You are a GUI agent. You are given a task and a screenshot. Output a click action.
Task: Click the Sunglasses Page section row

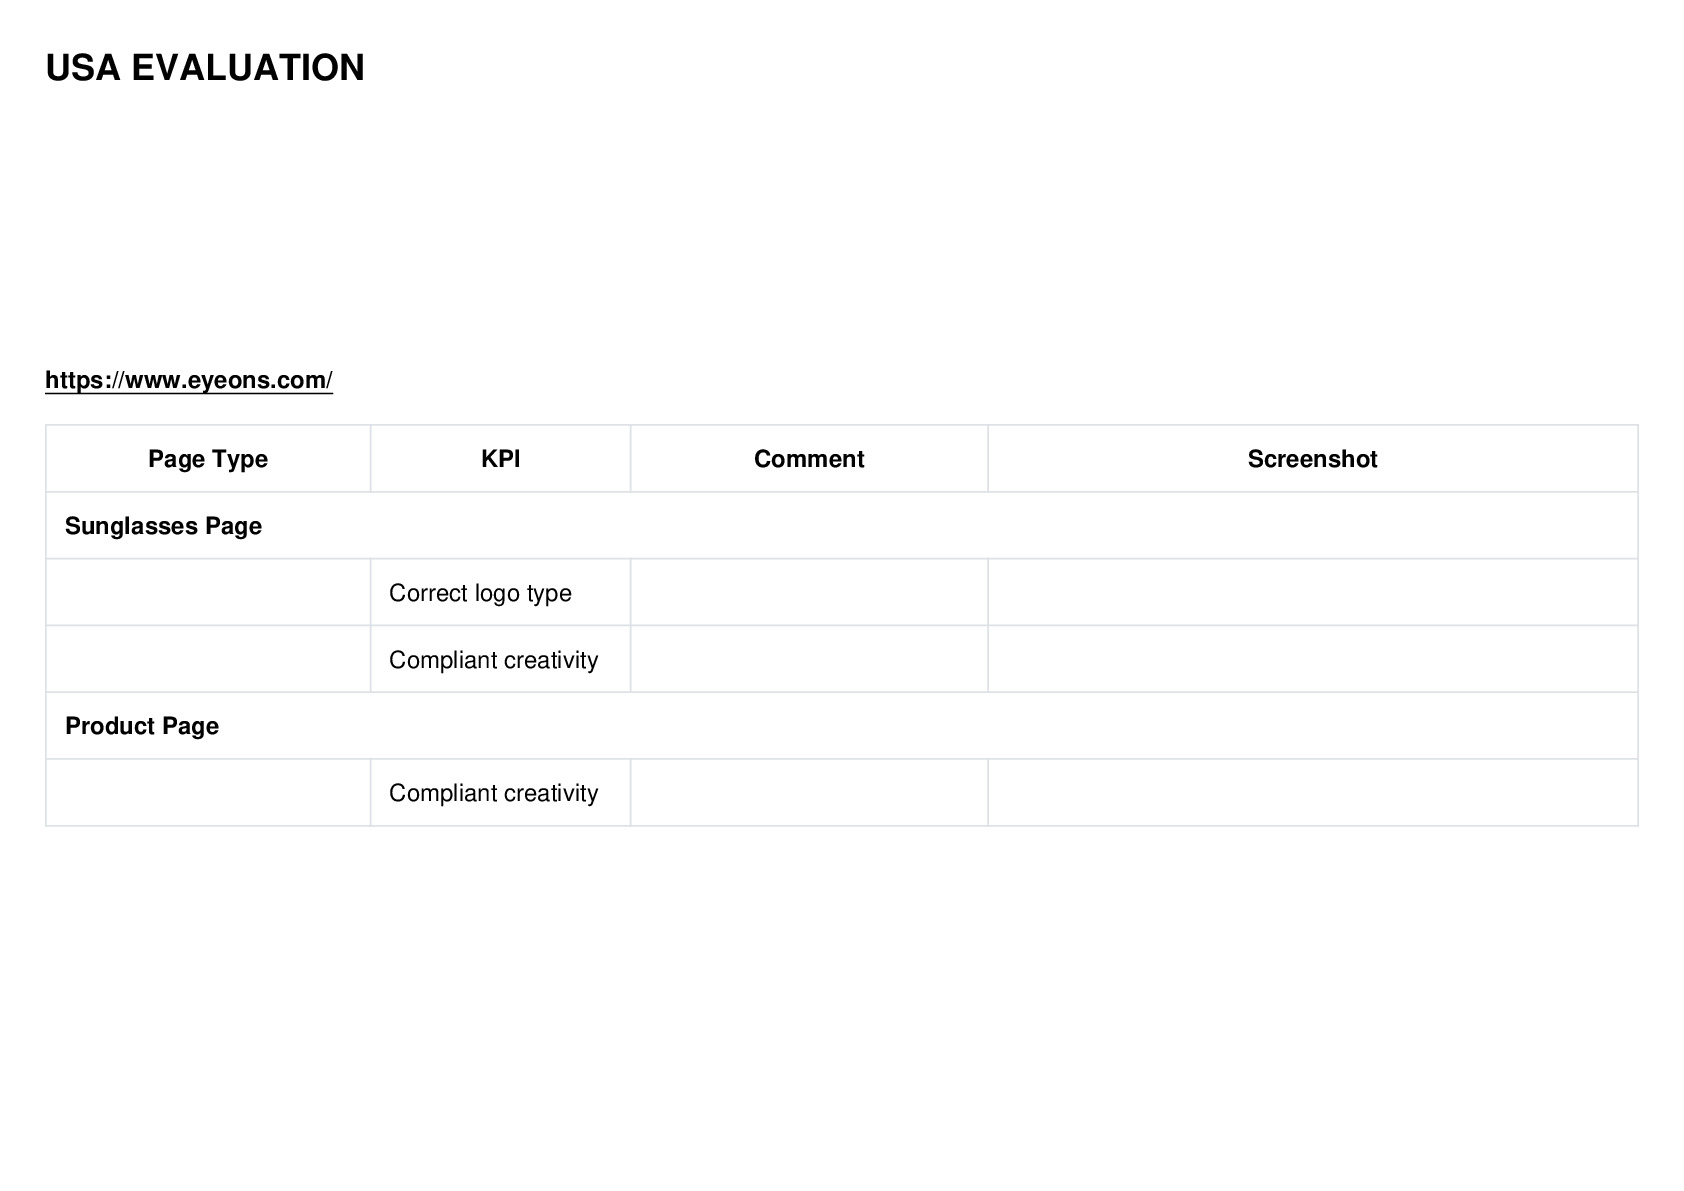(x=842, y=526)
